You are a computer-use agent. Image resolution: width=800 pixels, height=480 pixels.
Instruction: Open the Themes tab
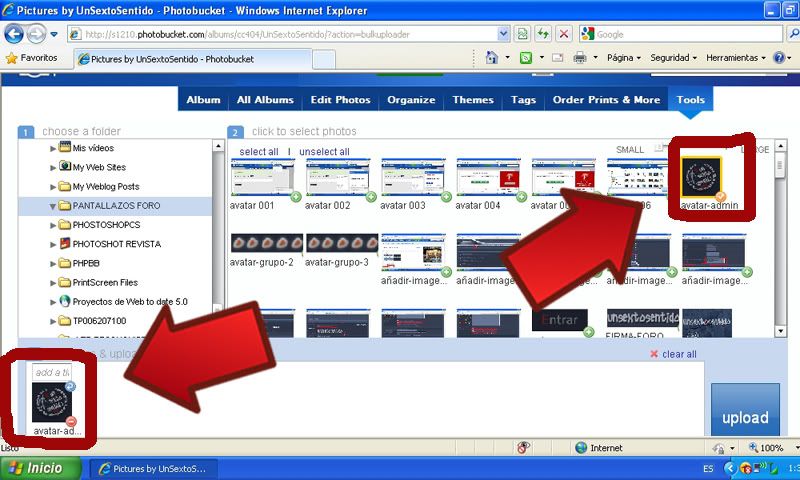click(x=473, y=99)
